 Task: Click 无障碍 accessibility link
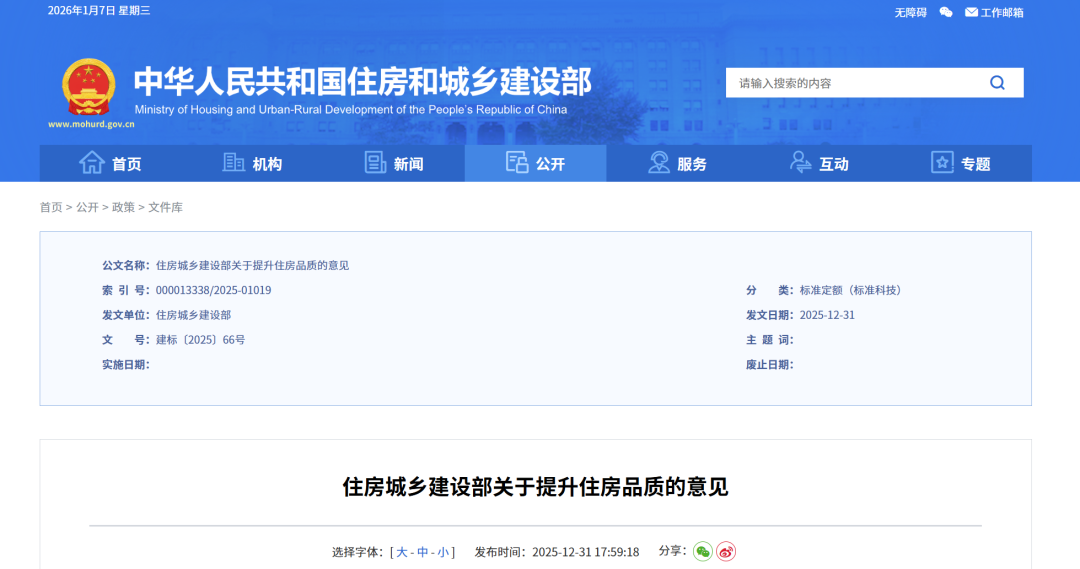[910, 12]
